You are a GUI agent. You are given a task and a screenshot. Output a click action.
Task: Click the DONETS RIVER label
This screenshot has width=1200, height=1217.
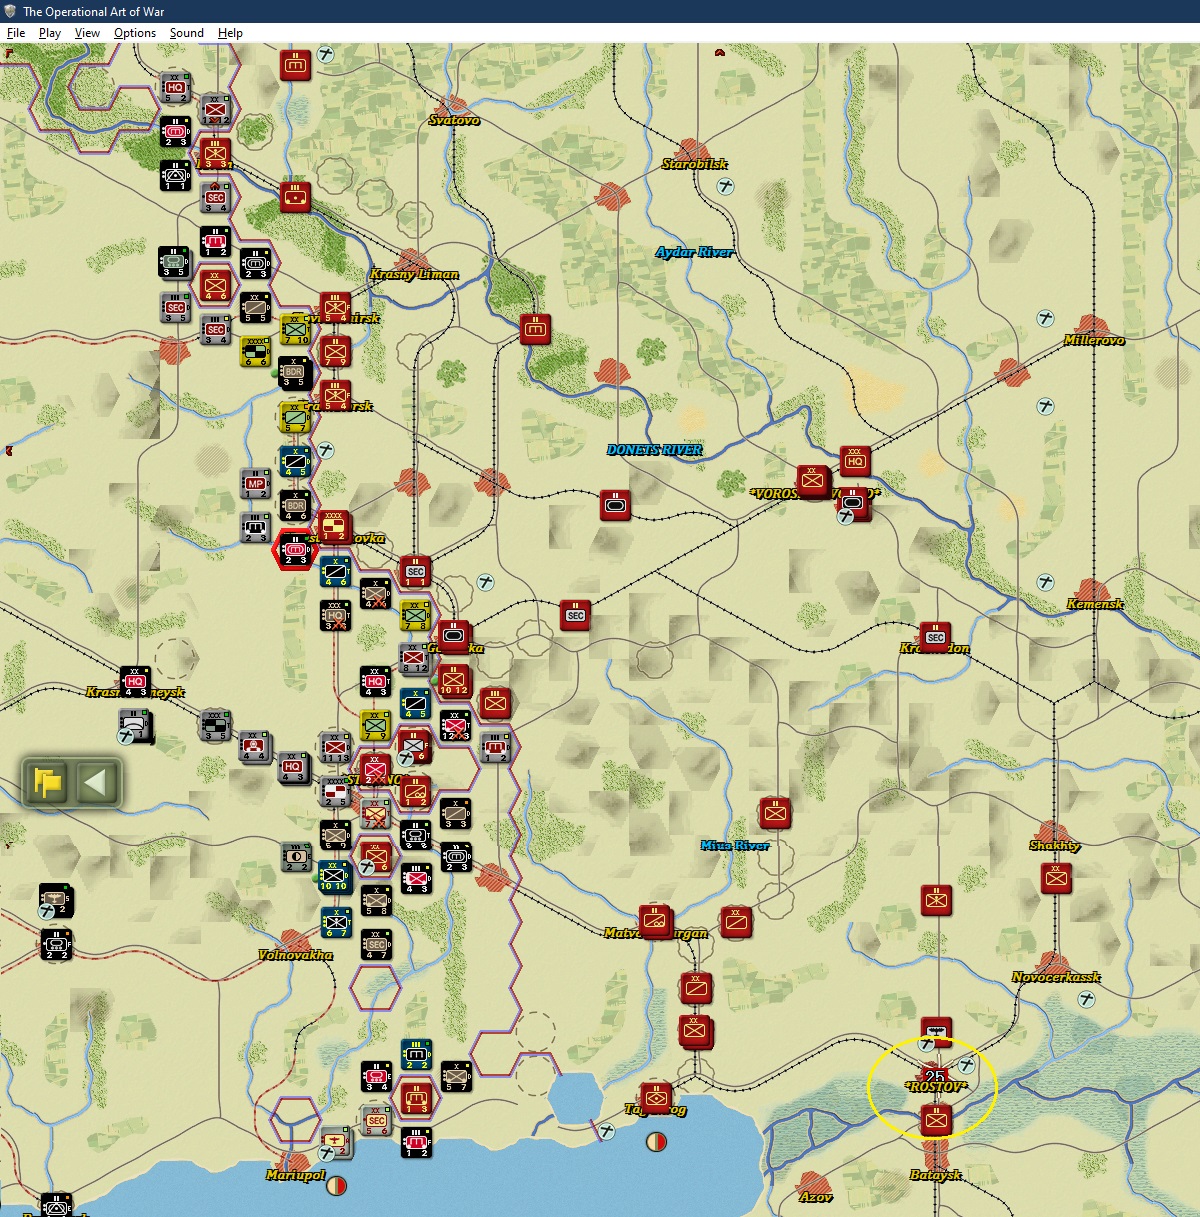coord(655,450)
